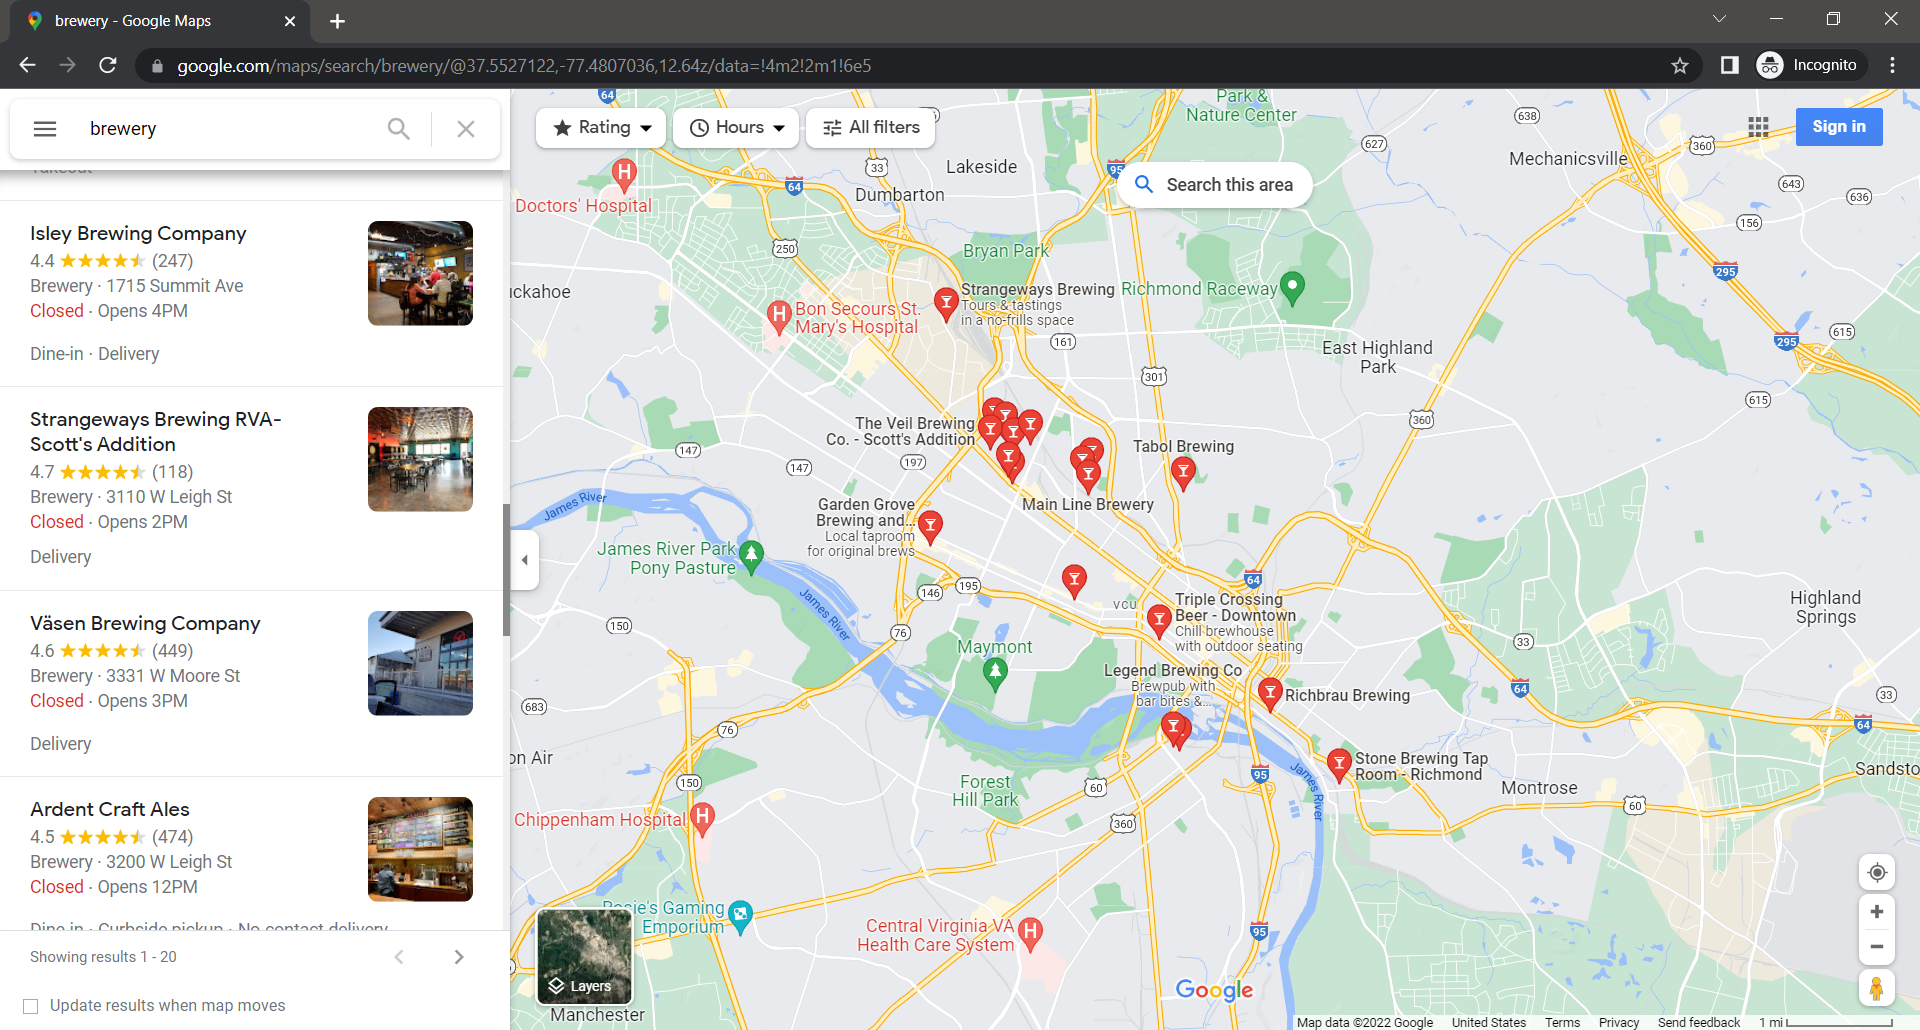Zoom out on the map
This screenshot has height=1030, width=1920.
(x=1877, y=947)
